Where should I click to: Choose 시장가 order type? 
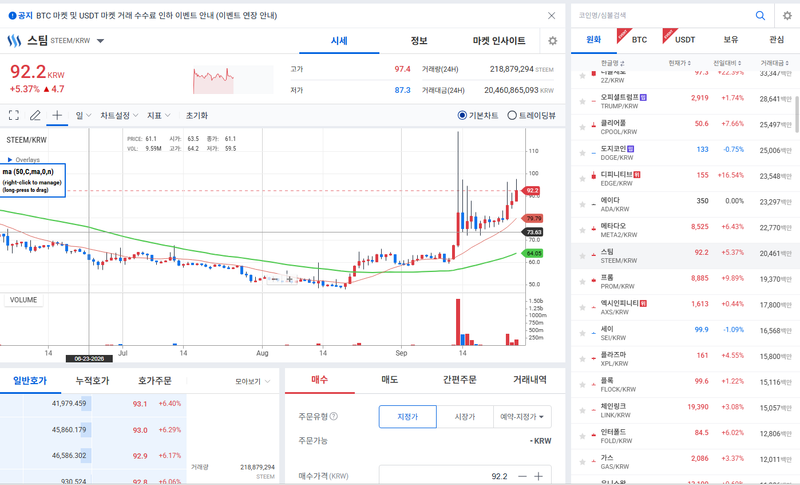465,417
